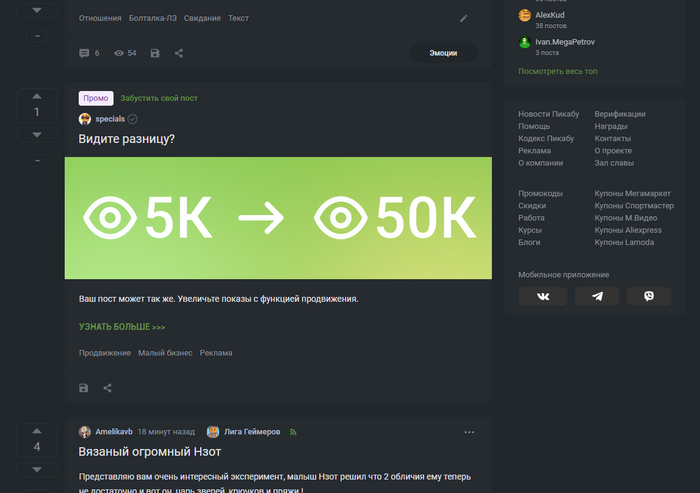The image size is (700, 493).
Task: Share the promo post
Action: [x=107, y=388]
